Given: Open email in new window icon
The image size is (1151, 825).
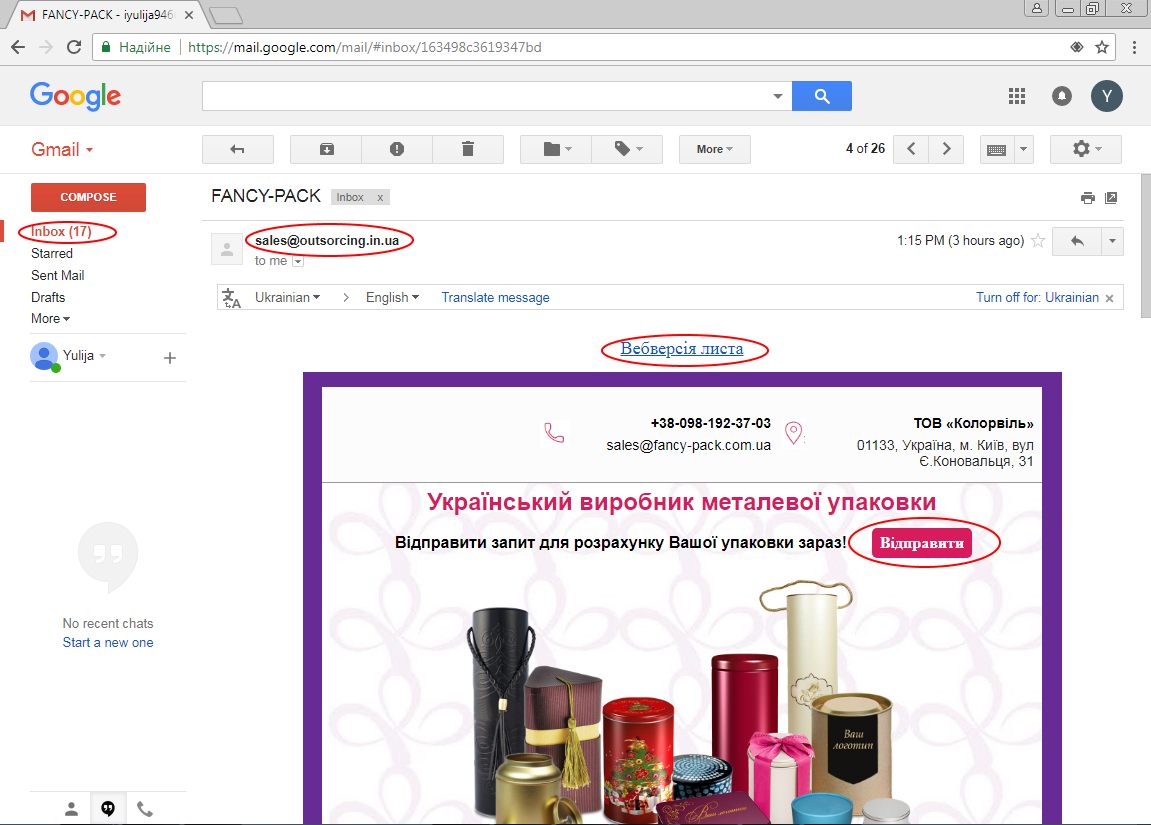Looking at the screenshot, I should 1111,198.
